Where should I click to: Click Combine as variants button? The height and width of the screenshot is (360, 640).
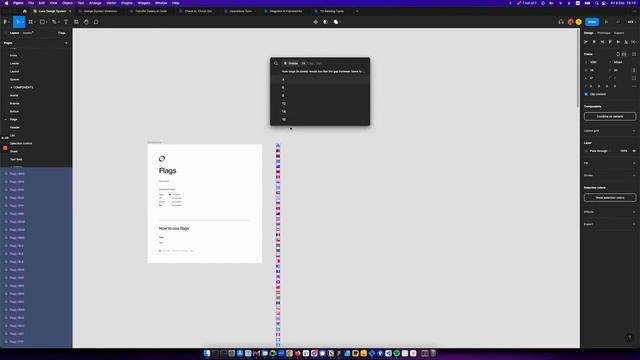pyautogui.click(x=610, y=116)
